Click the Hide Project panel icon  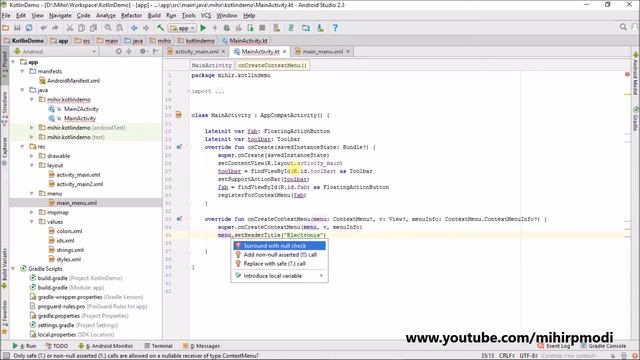tap(156, 51)
